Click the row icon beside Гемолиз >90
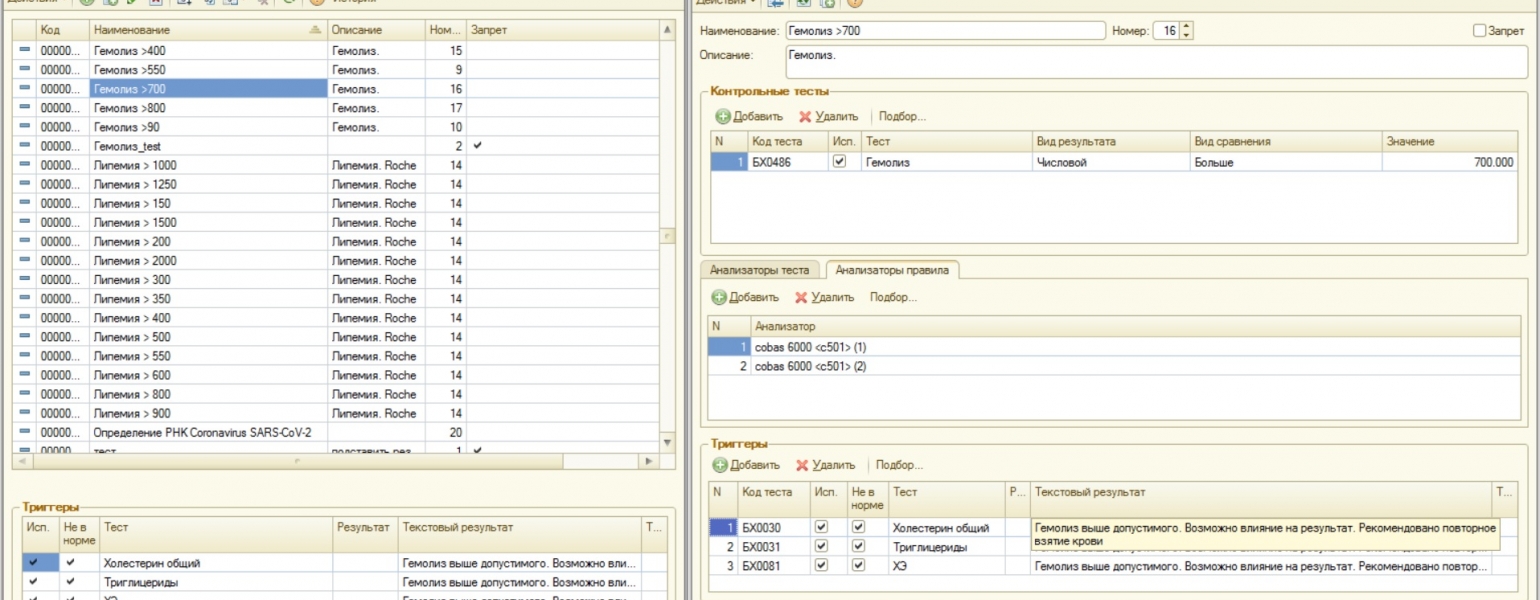This screenshot has height=600, width=1540. click(x=25, y=127)
